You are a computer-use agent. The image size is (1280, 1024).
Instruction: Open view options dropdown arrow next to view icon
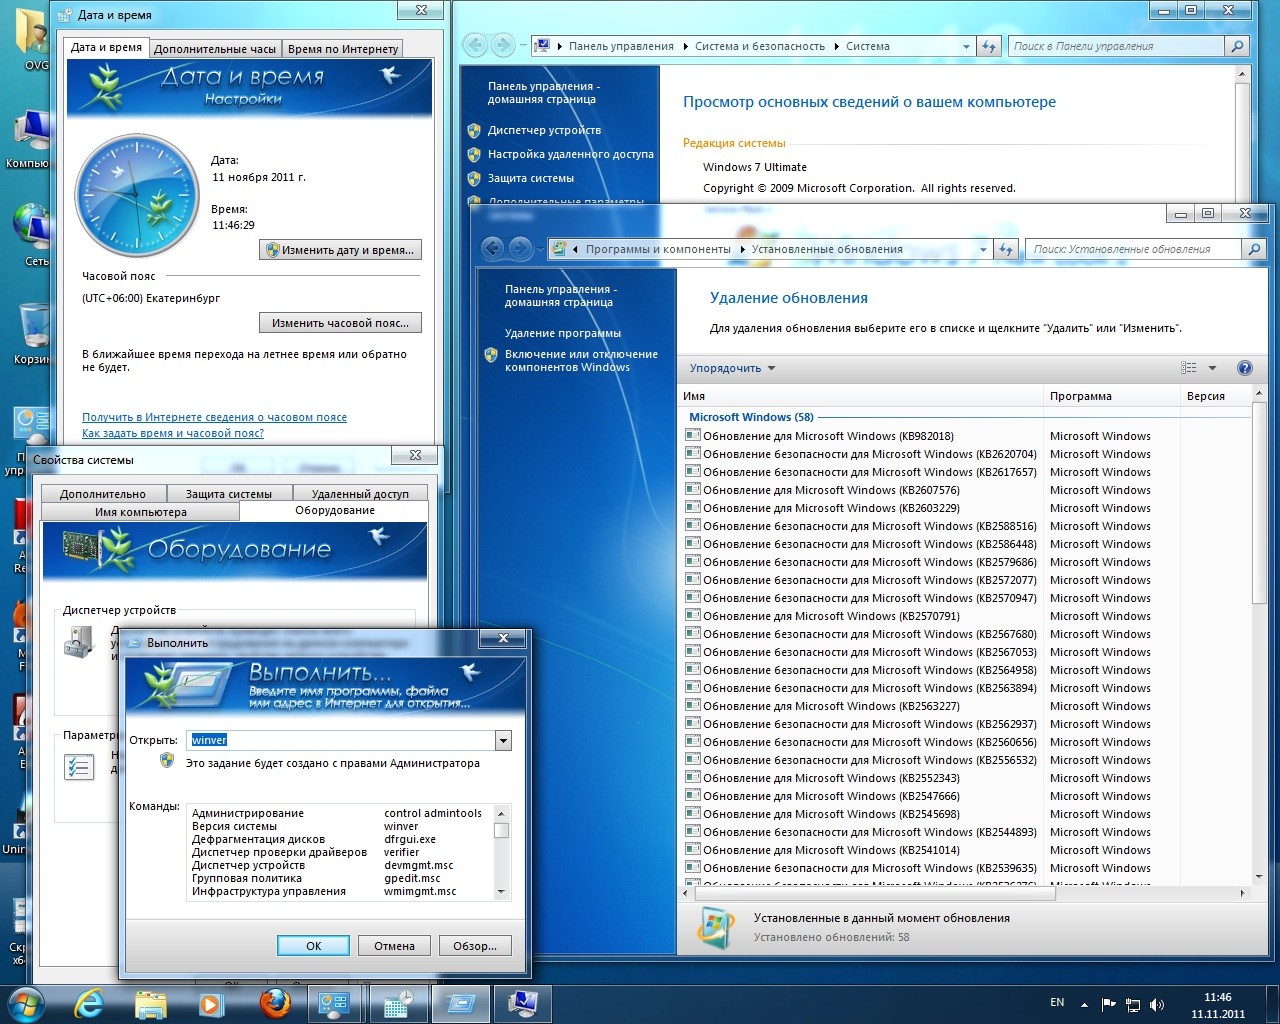pos(1212,368)
